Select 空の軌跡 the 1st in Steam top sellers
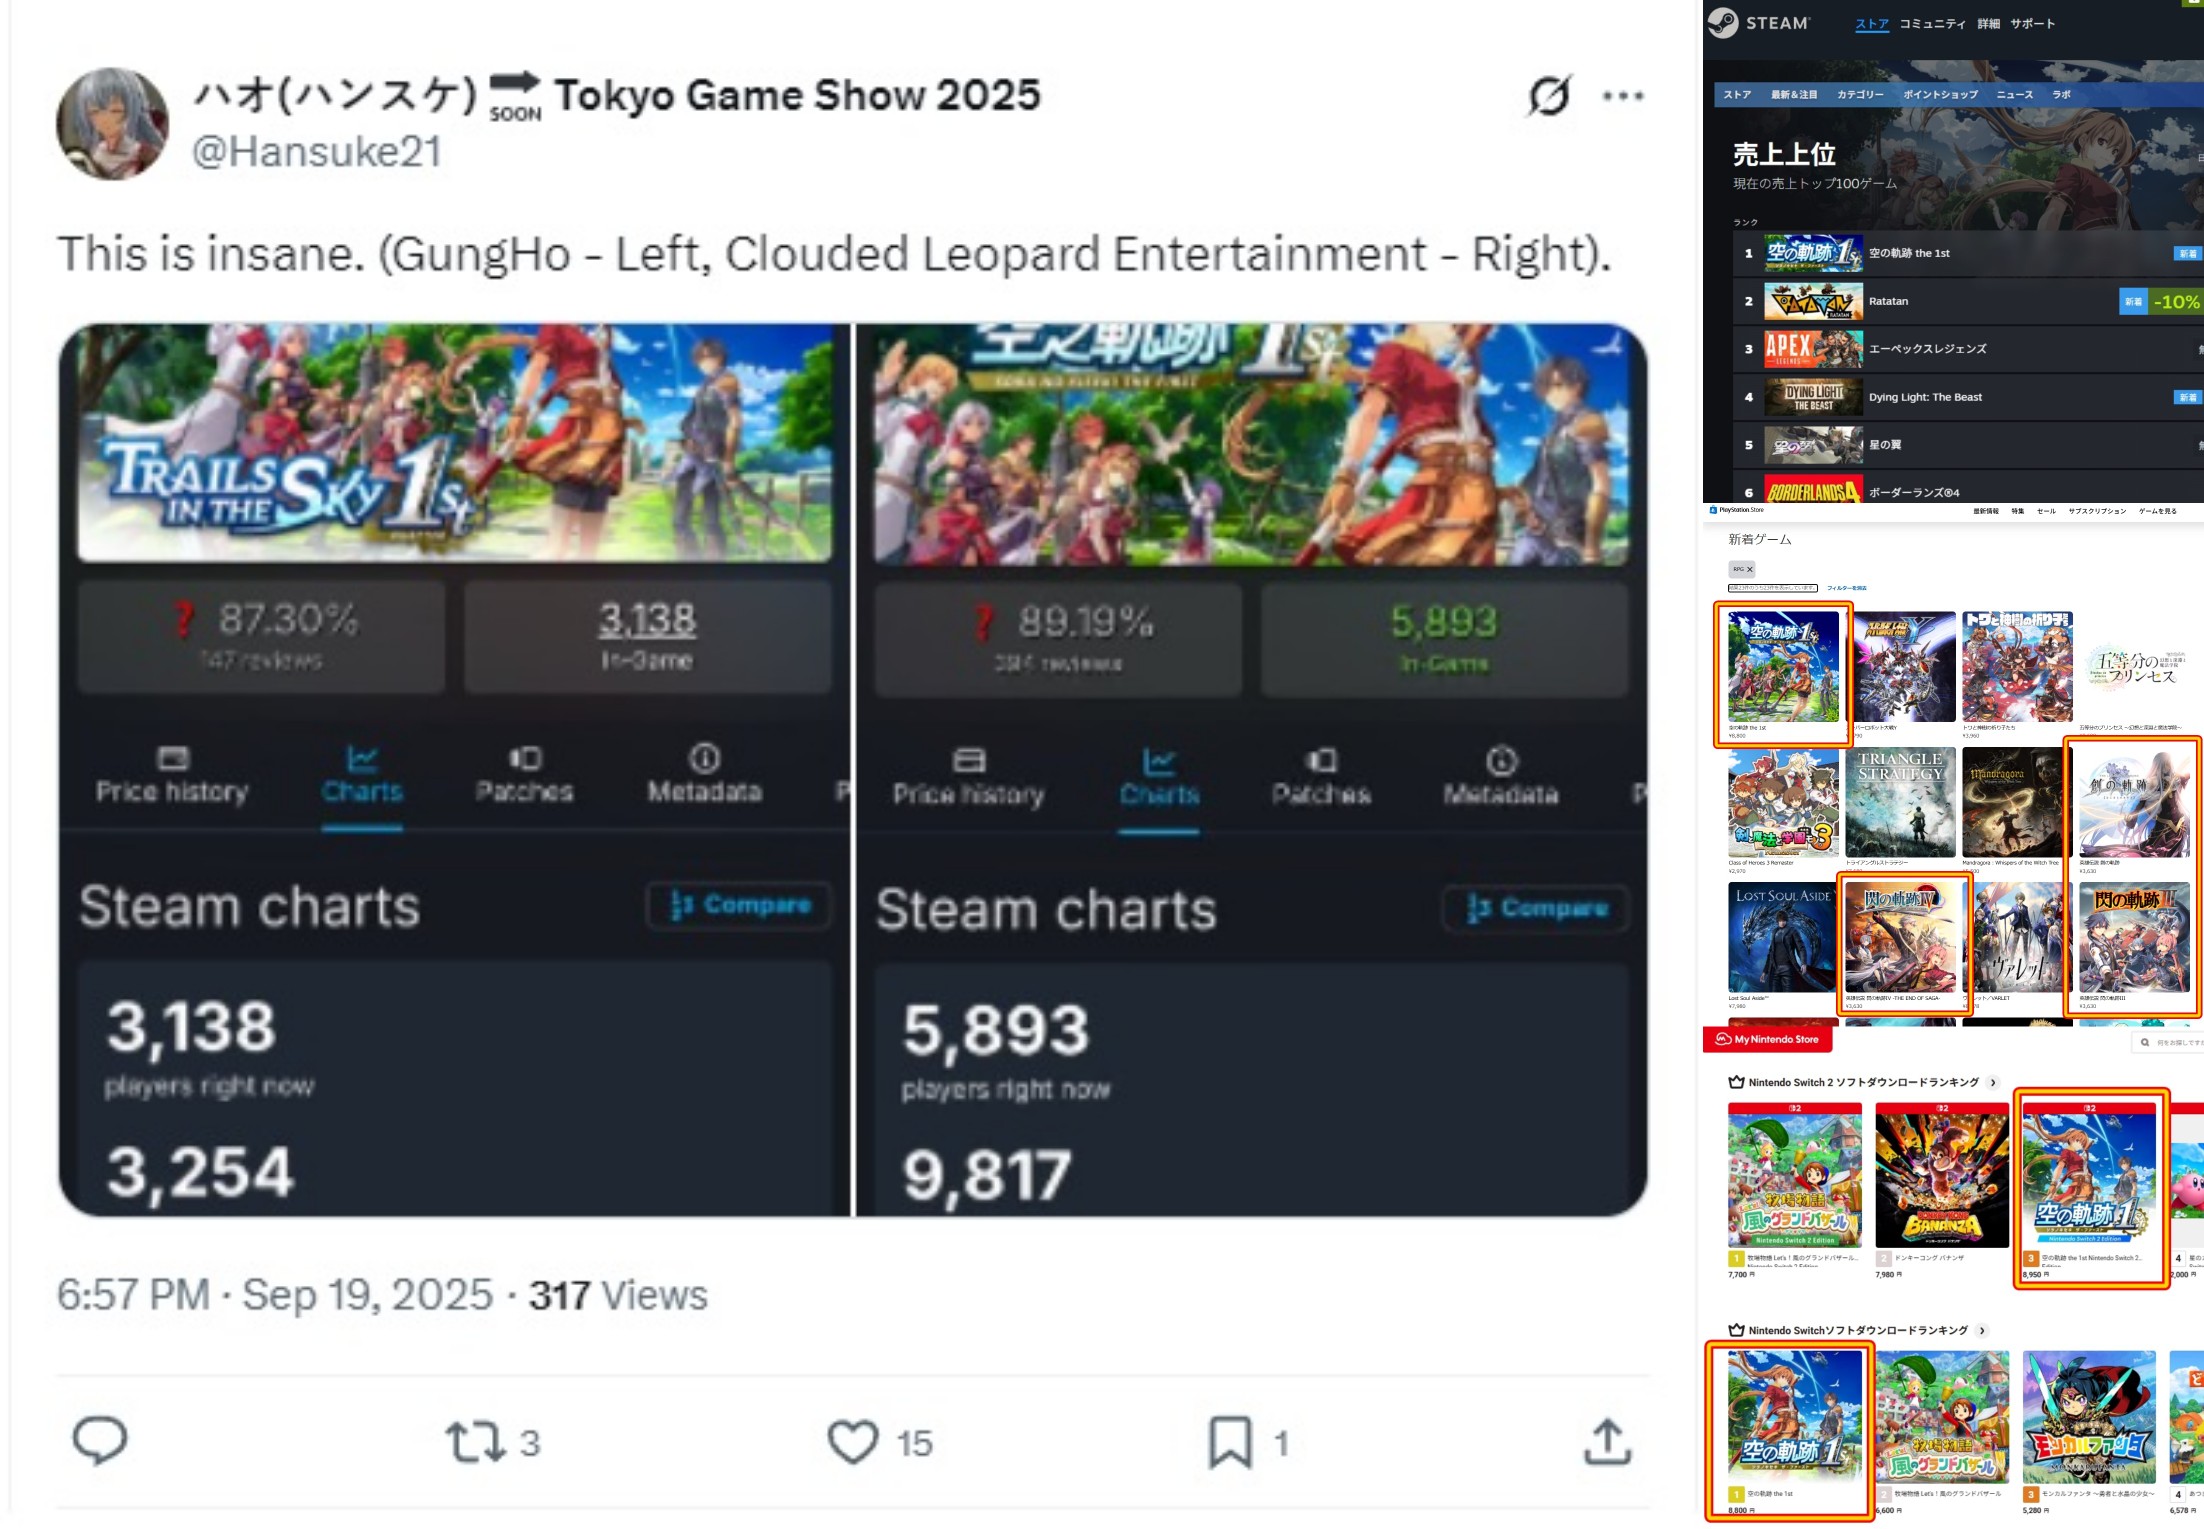Image resolution: width=2204 pixels, height=1529 pixels. (1966, 254)
